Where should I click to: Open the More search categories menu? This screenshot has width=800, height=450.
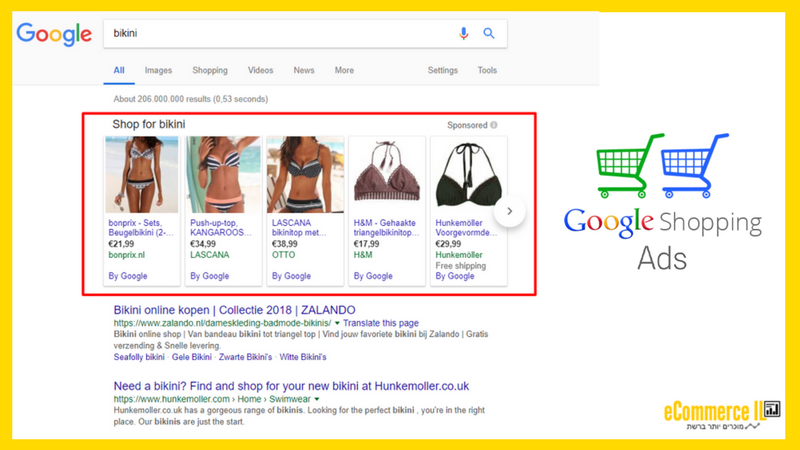click(x=344, y=70)
